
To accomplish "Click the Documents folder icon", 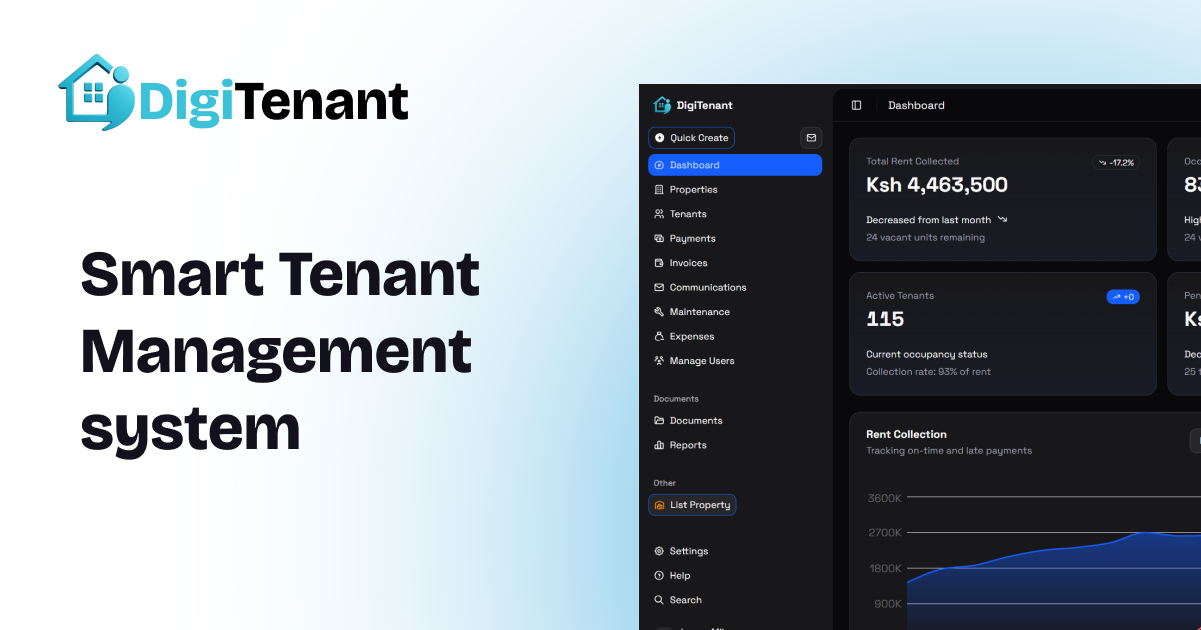I will coord(659,421).
